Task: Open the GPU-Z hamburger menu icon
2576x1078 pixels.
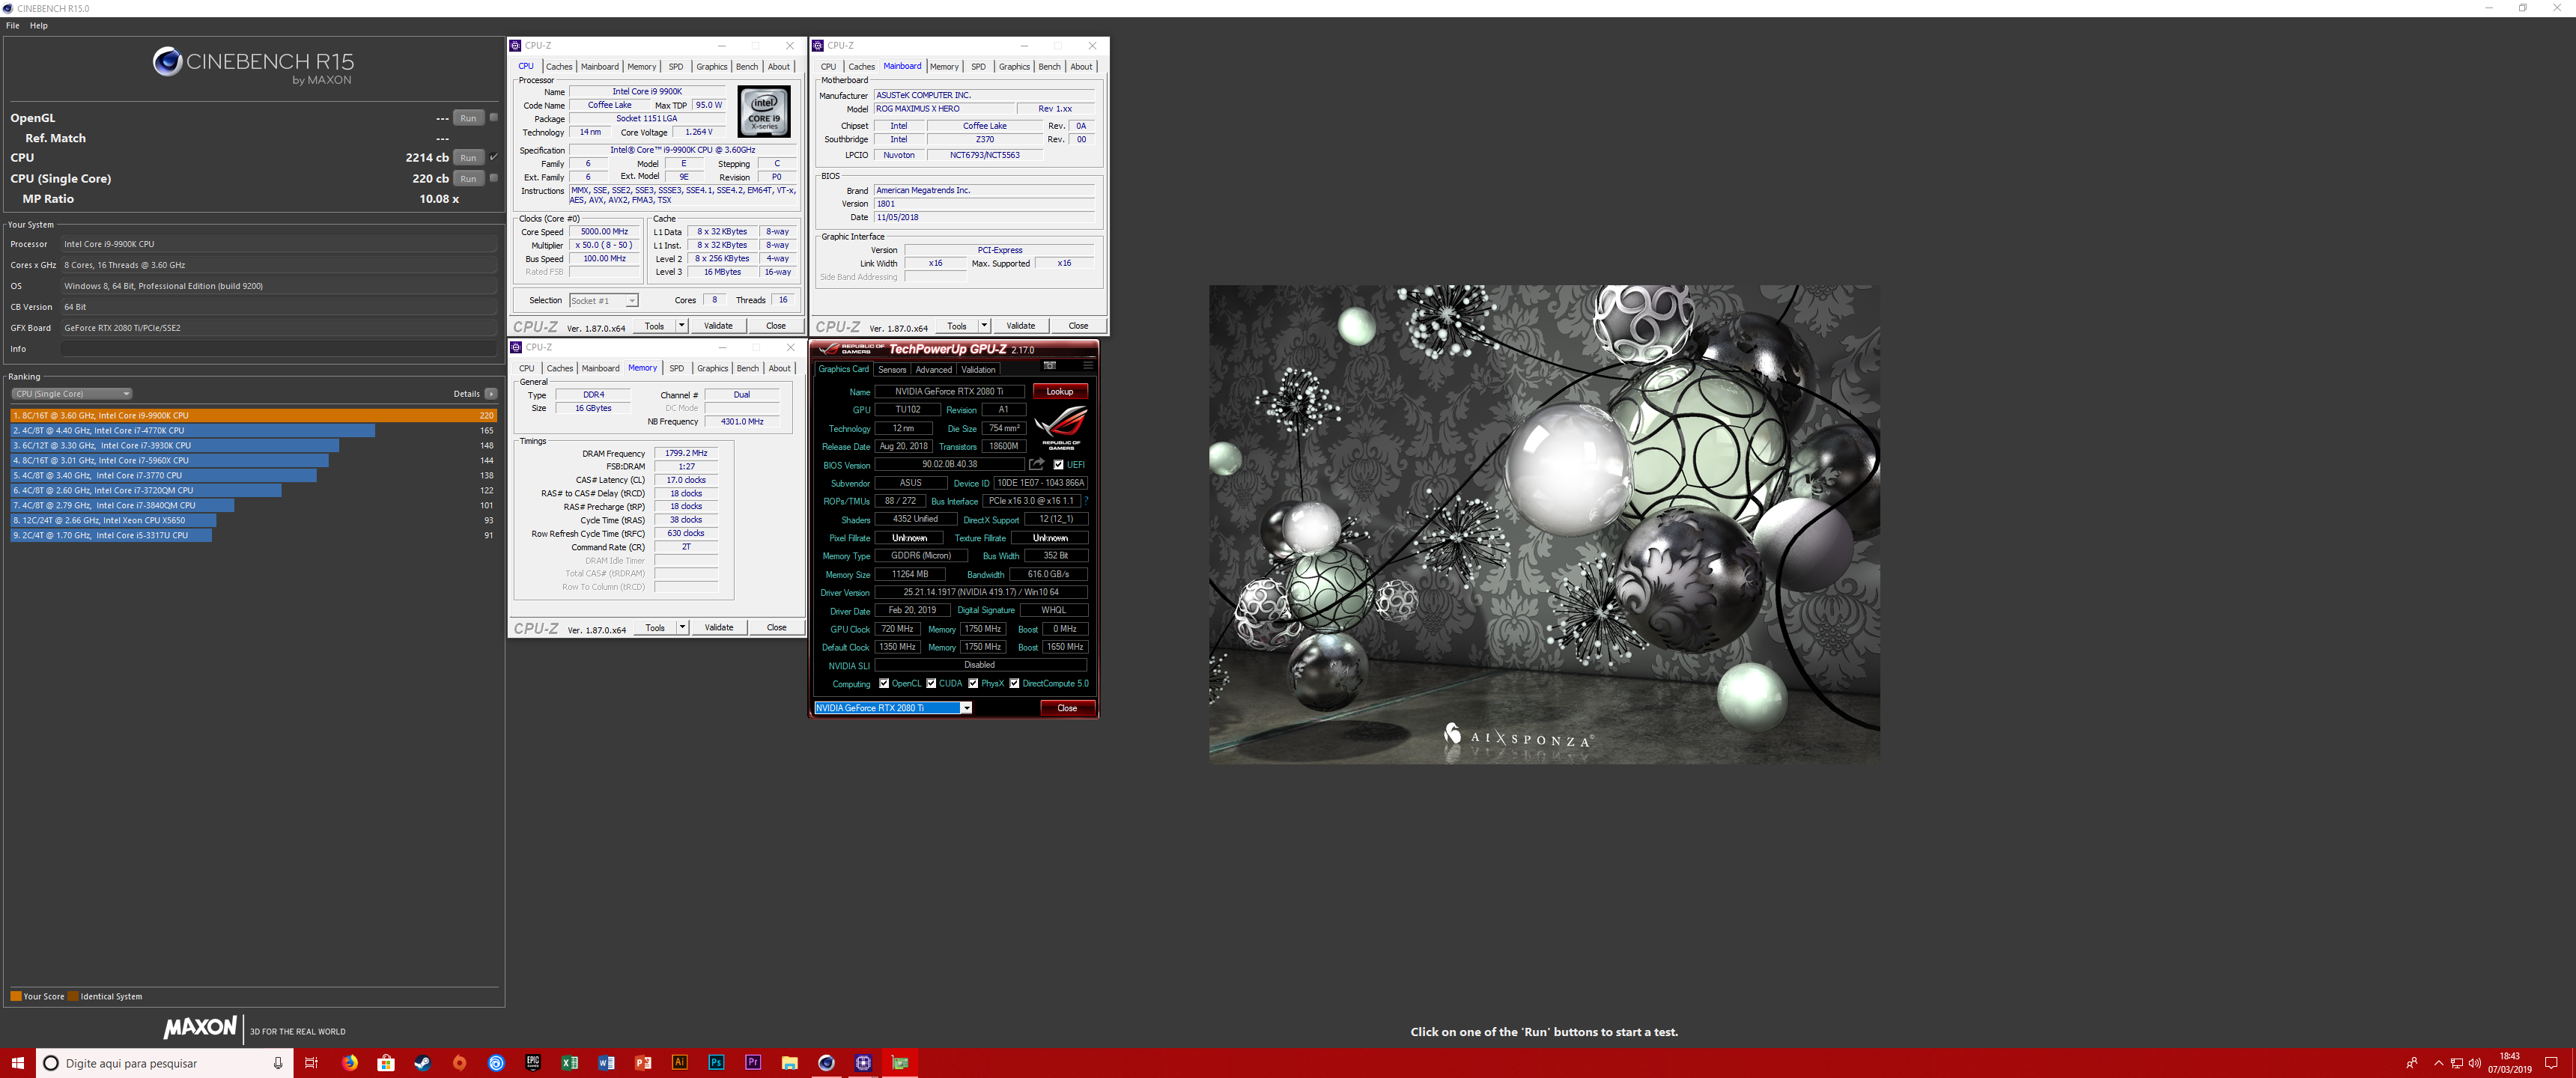Action: (1088, 366)
